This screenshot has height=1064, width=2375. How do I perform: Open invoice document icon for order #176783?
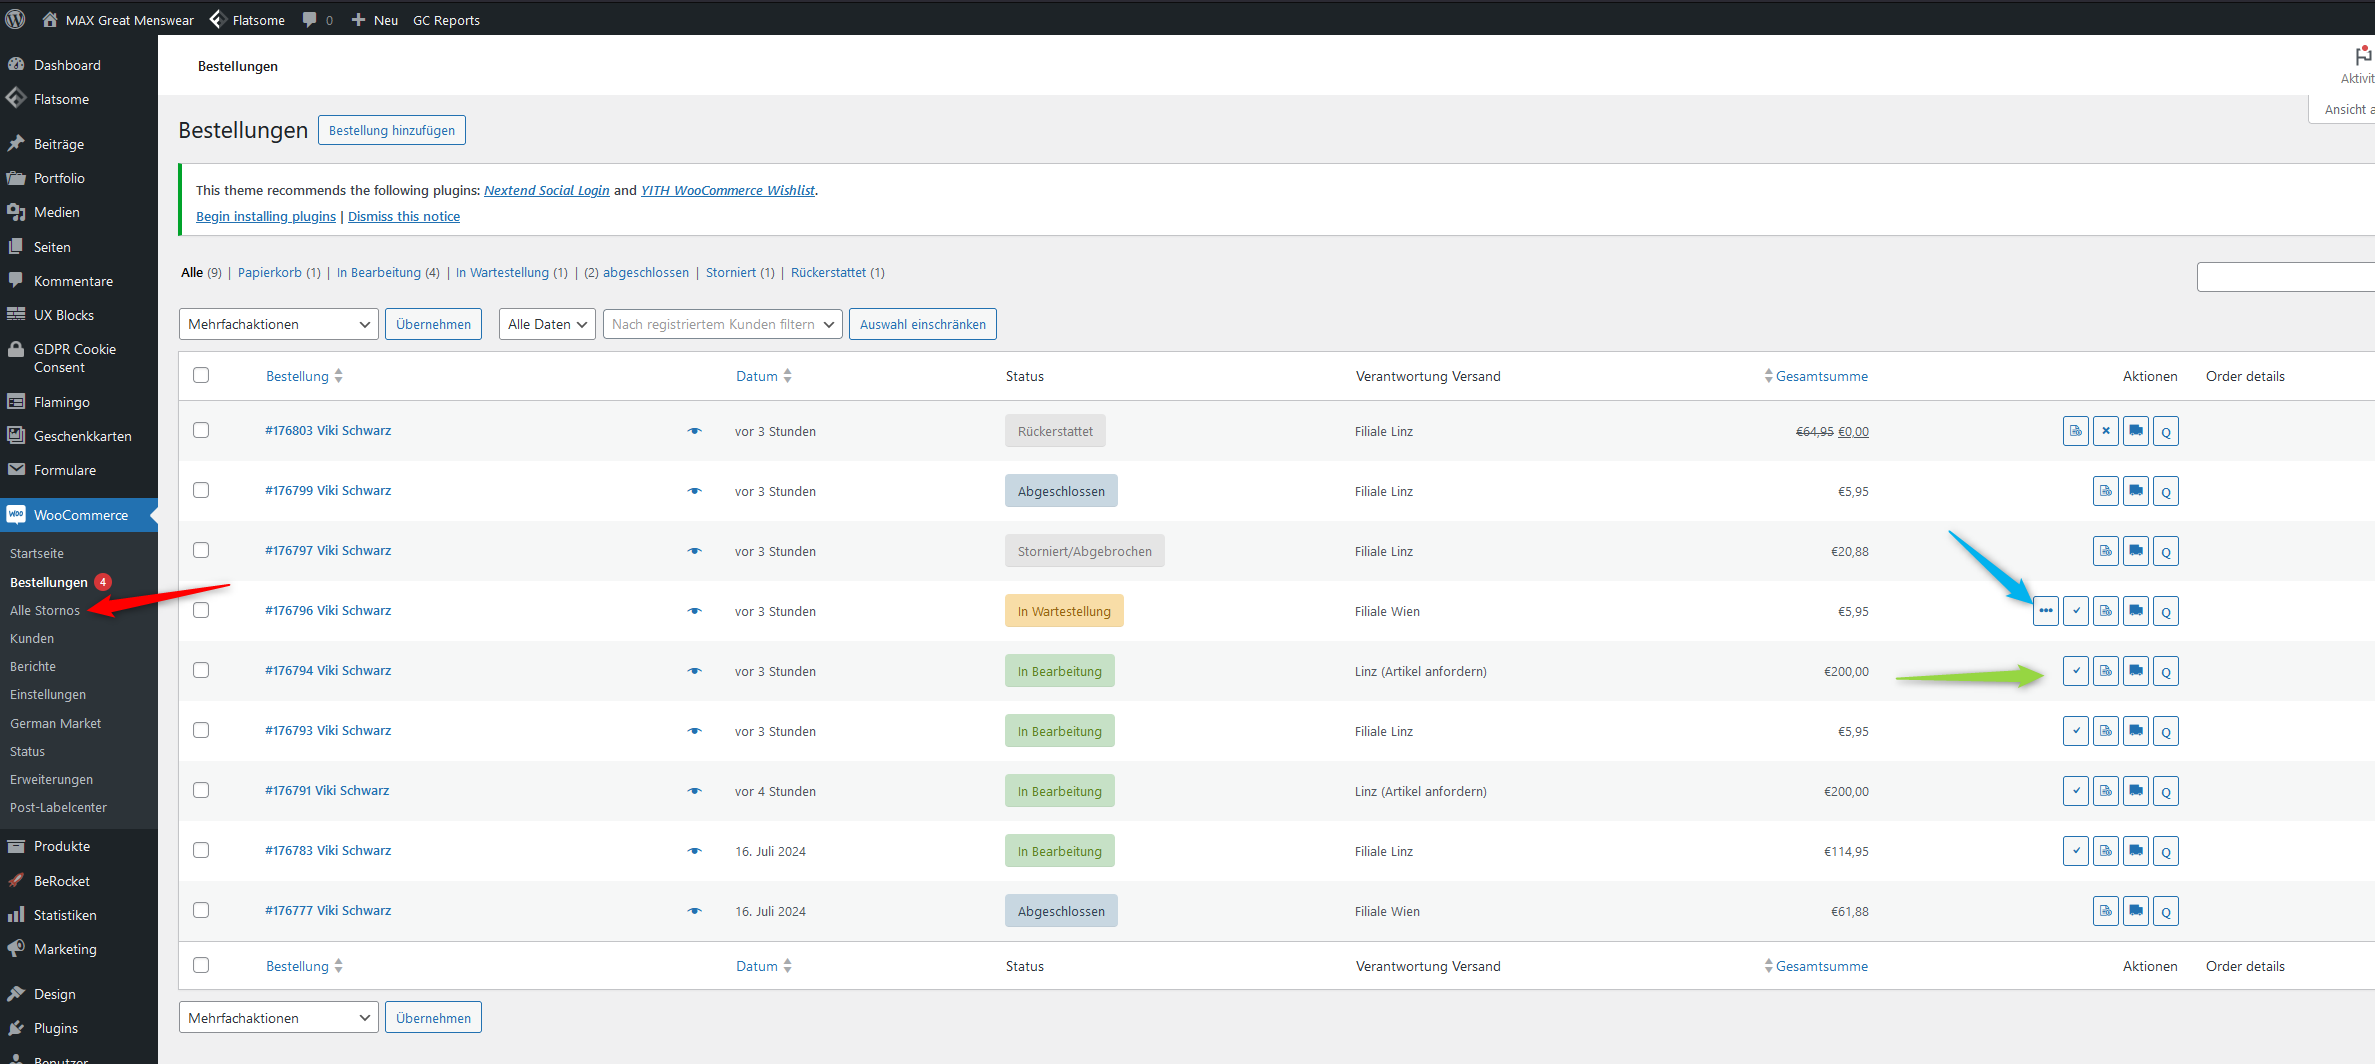coord(2106,851)
